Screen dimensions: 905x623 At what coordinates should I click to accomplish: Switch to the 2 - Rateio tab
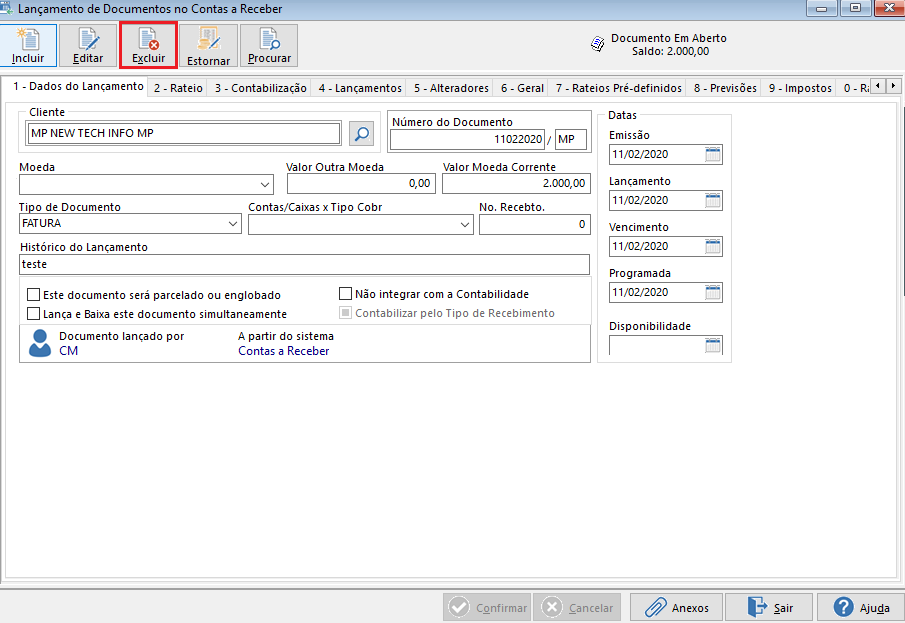point(178,88)
